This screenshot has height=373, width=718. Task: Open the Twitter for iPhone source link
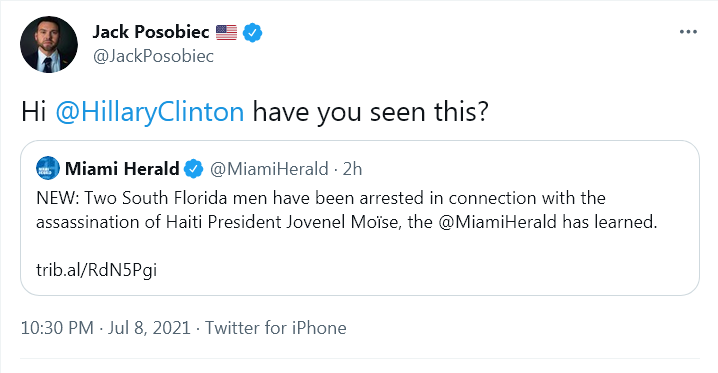pos(276,328)
